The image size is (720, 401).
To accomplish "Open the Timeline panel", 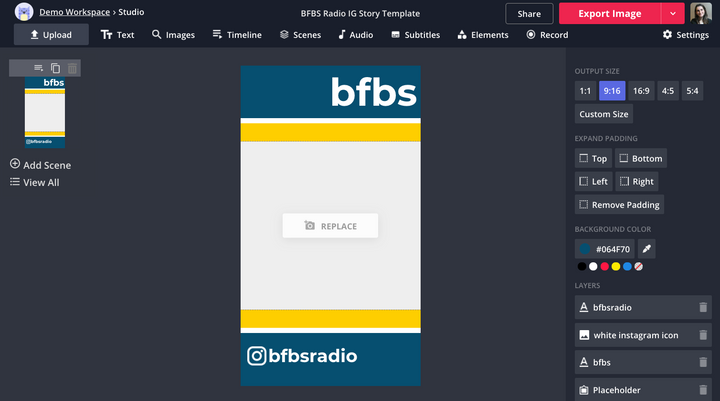I will [237, 35].
